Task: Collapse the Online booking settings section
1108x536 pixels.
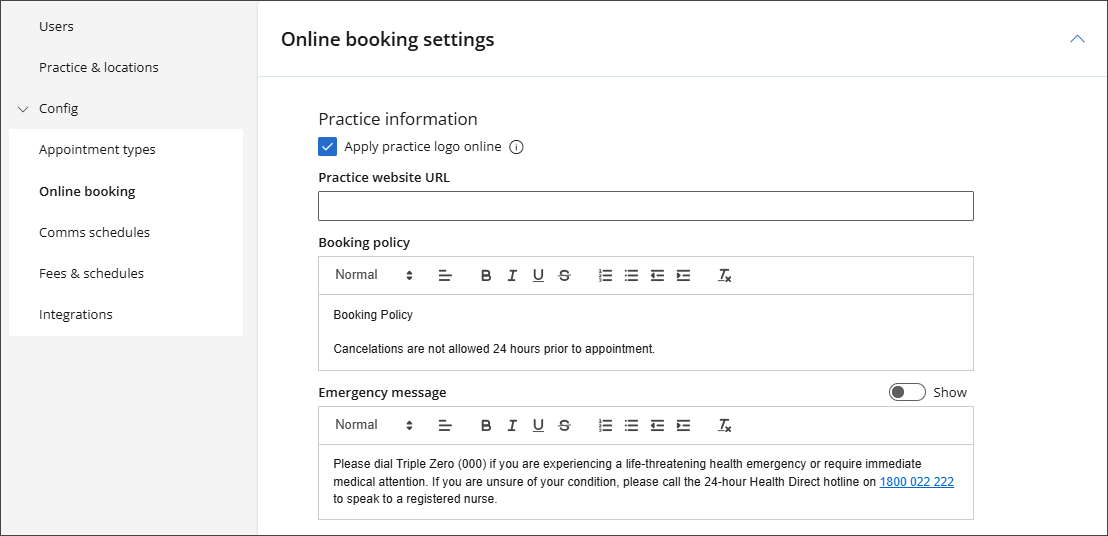Action: tap(1077, 39)
